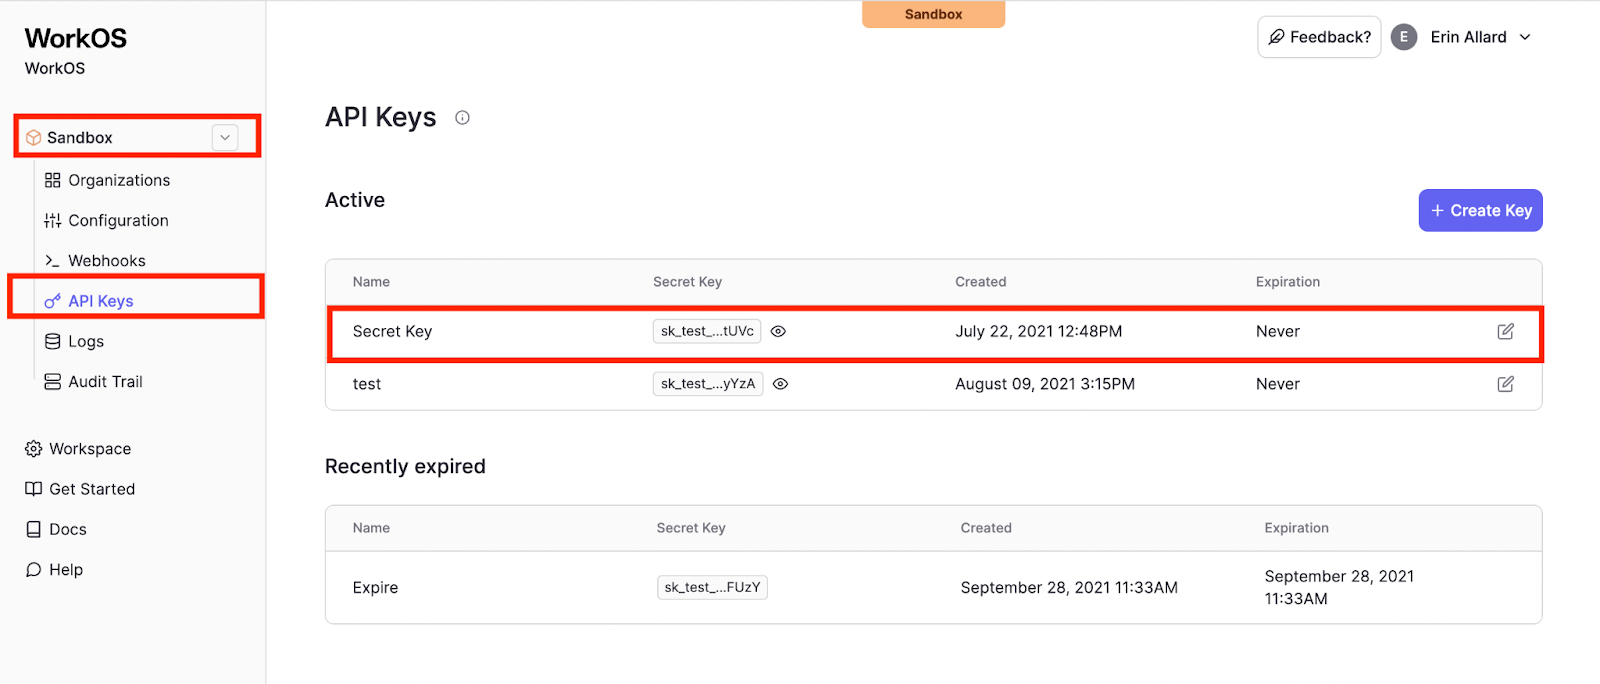Screen dimensions: 1600x684
Task: Click the Configuration sliders icon
Action: pyautogui.click(x=53, y=220)
